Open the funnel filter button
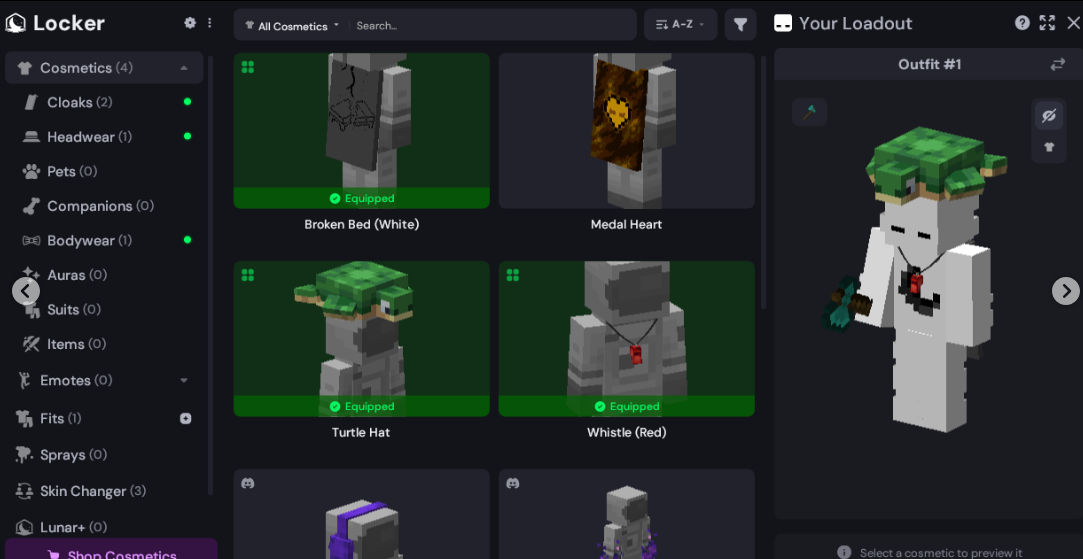 [740, 25]
